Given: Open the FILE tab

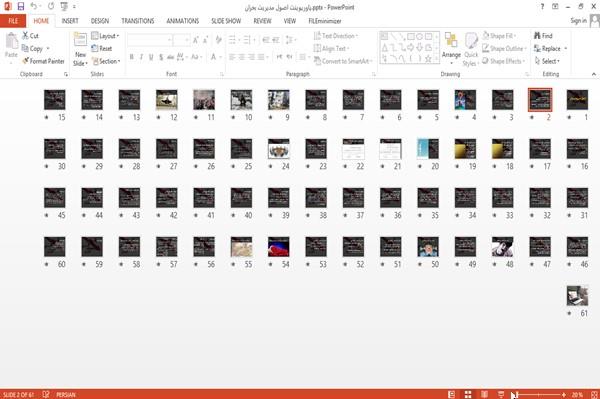Looking at the screenshot, I should click(x=13, y=21).
